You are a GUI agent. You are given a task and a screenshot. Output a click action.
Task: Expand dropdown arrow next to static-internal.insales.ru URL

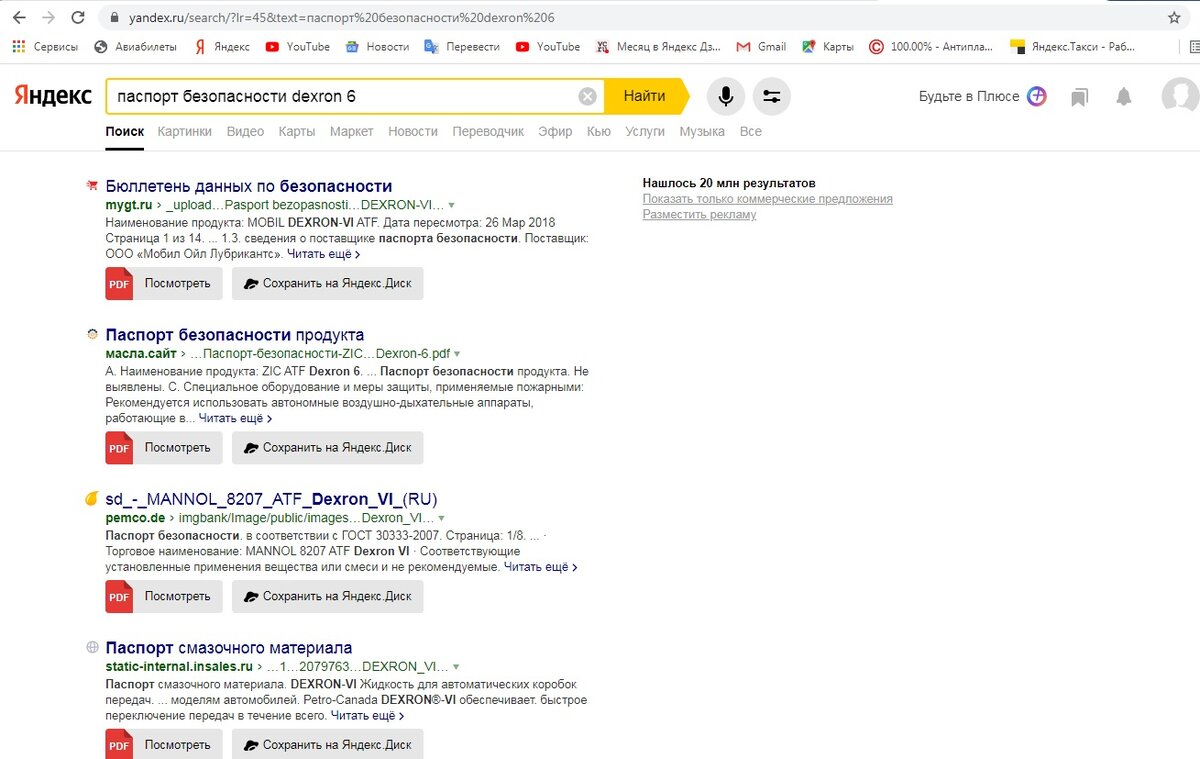pos(457,667)
